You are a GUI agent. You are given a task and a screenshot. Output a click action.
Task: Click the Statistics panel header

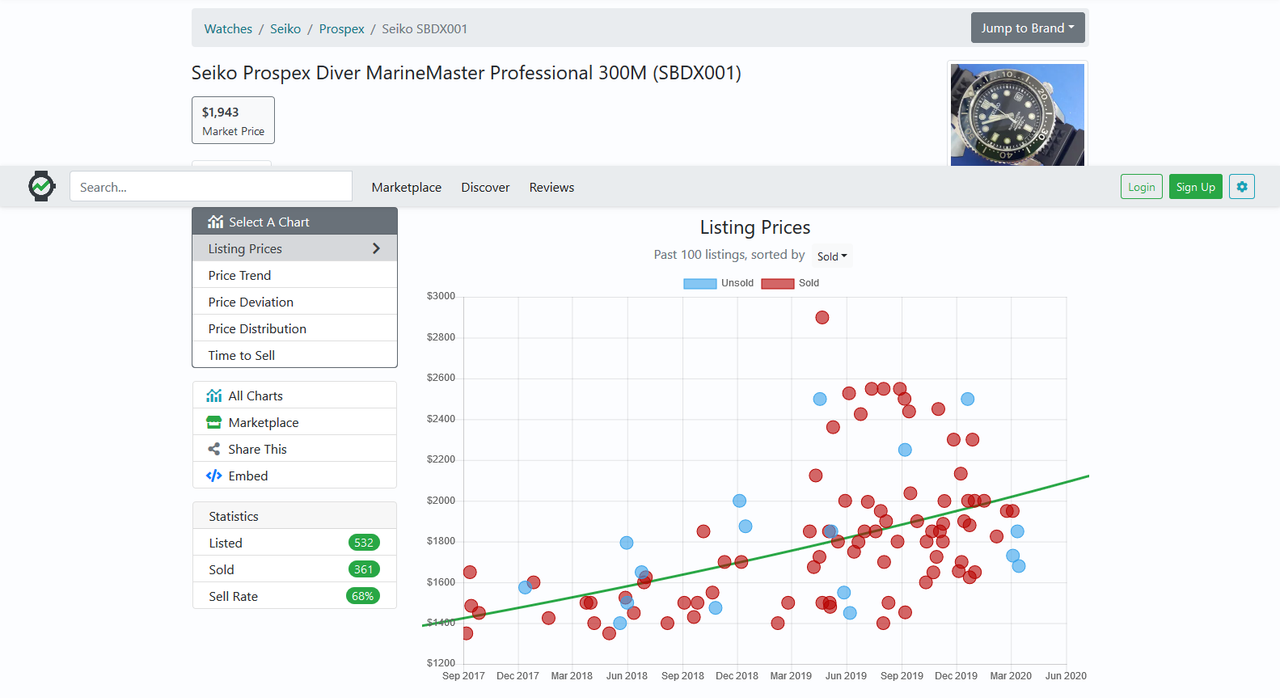294,516
